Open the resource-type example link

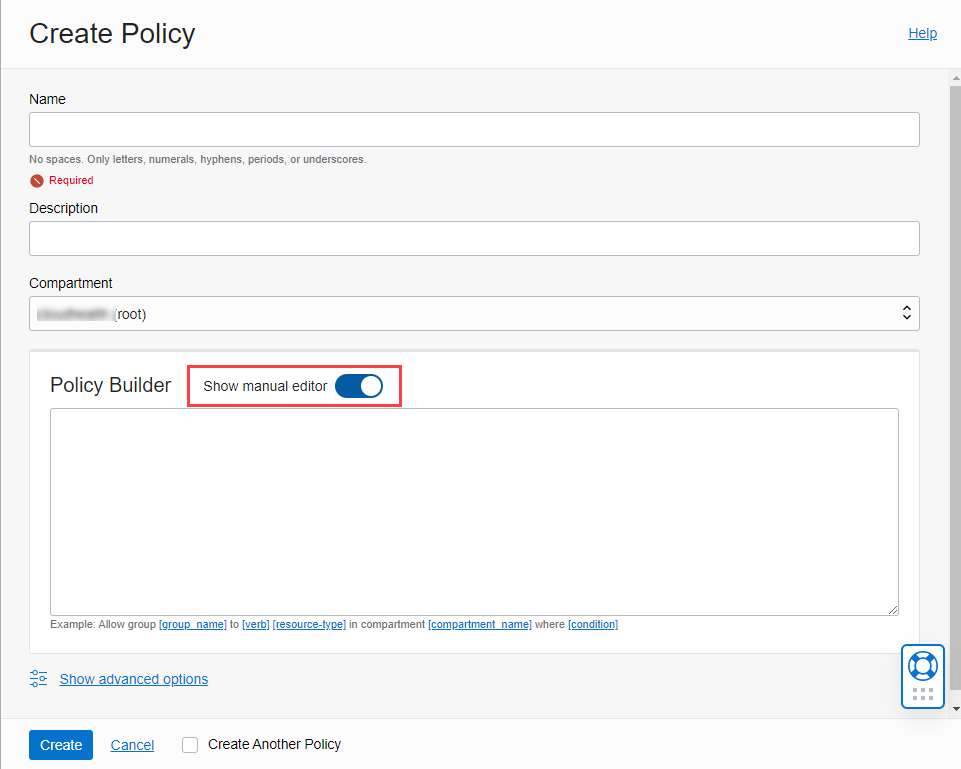click(309, 624)
